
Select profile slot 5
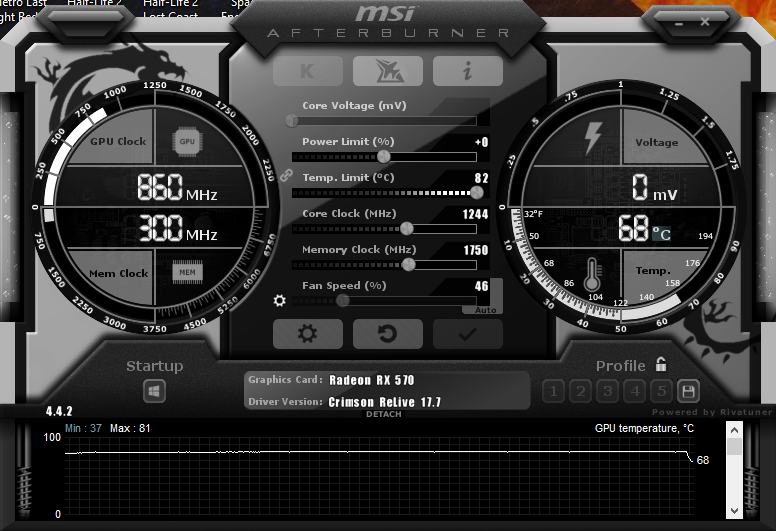[661, 391]
